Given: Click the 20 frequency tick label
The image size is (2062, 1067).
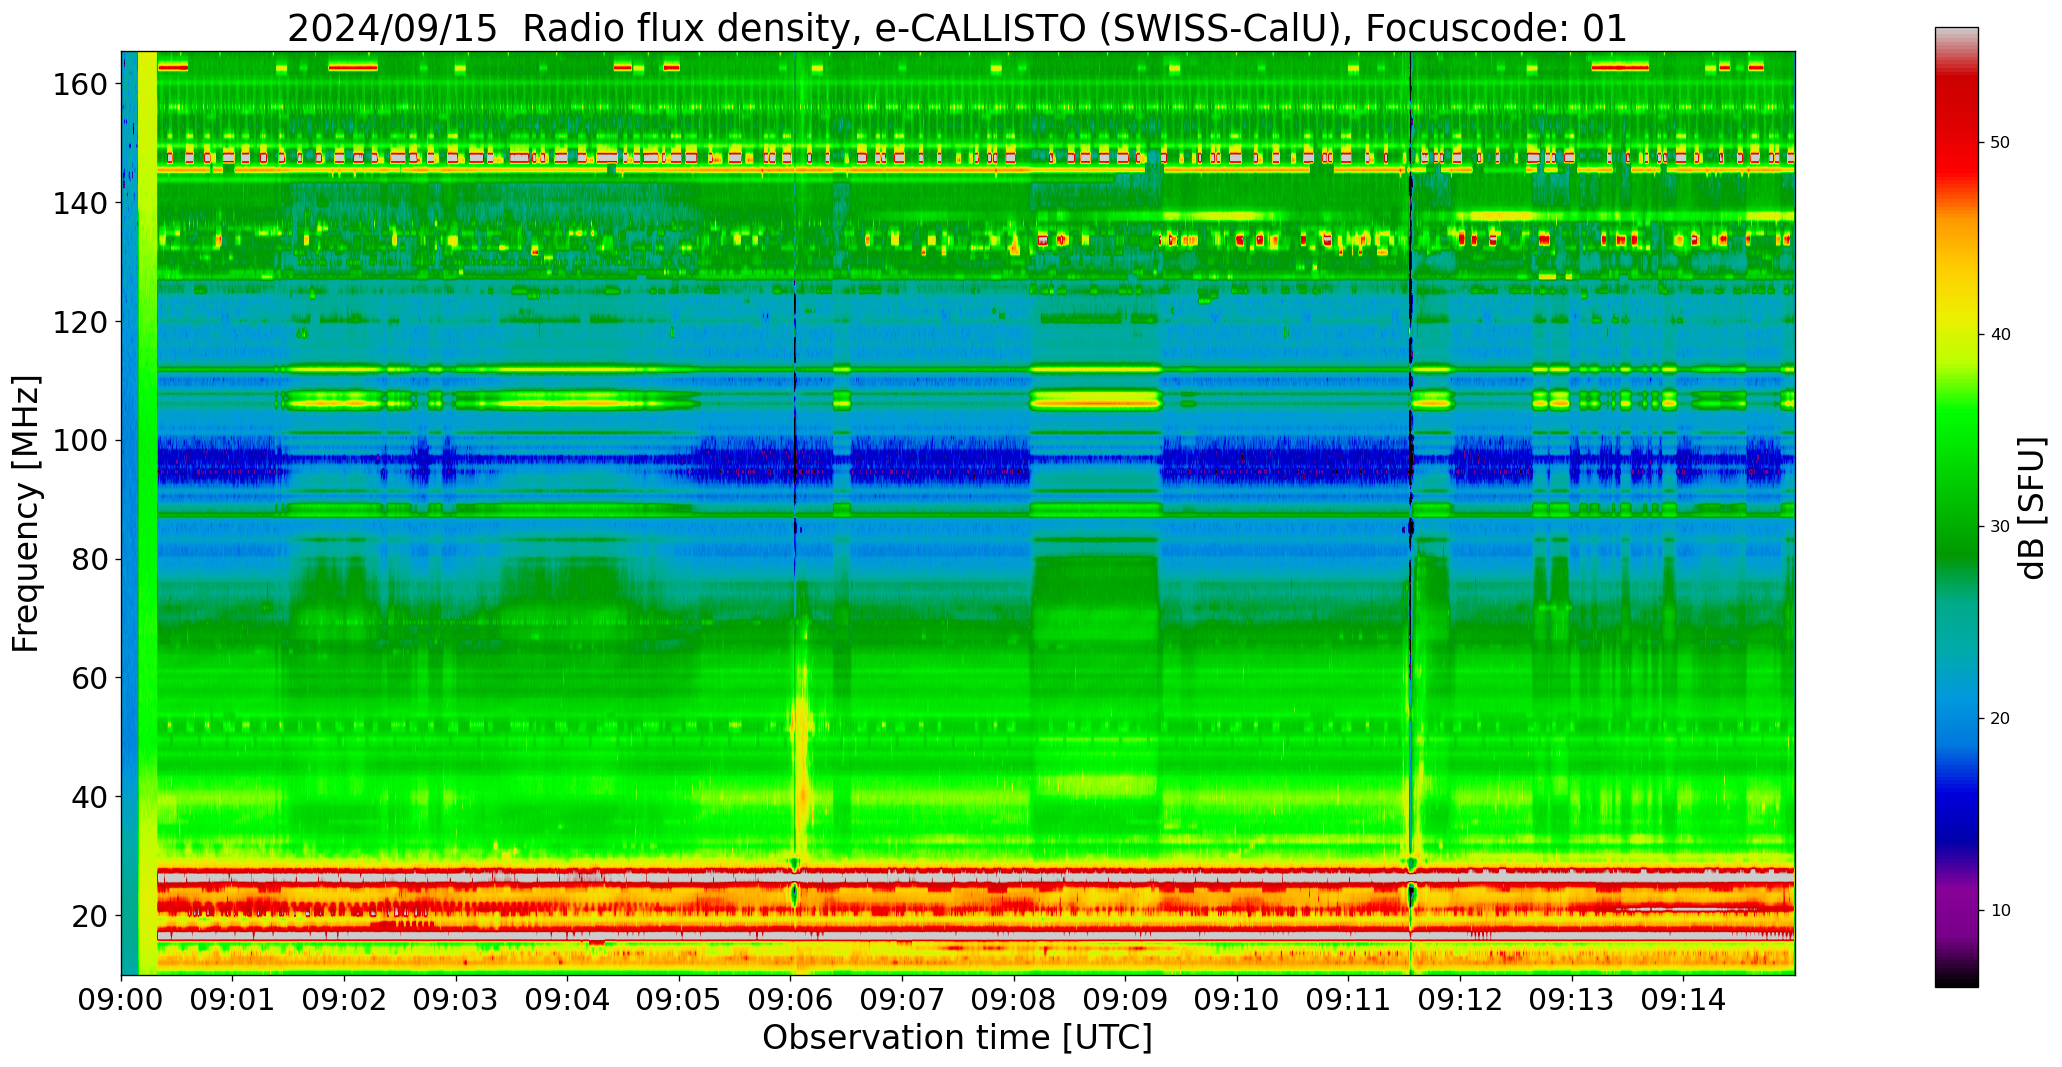Looking at the screenshot, I should click(88, 915).
